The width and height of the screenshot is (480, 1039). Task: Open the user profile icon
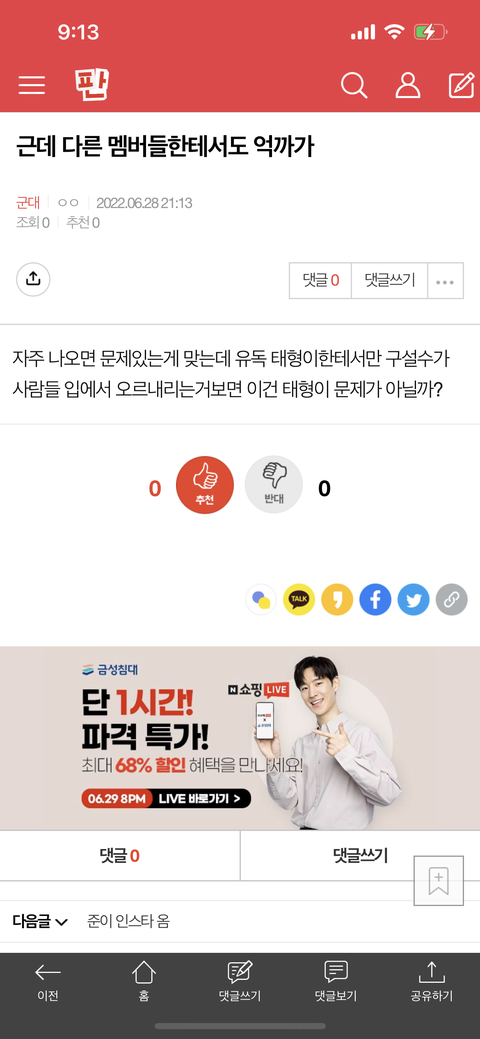408,85
